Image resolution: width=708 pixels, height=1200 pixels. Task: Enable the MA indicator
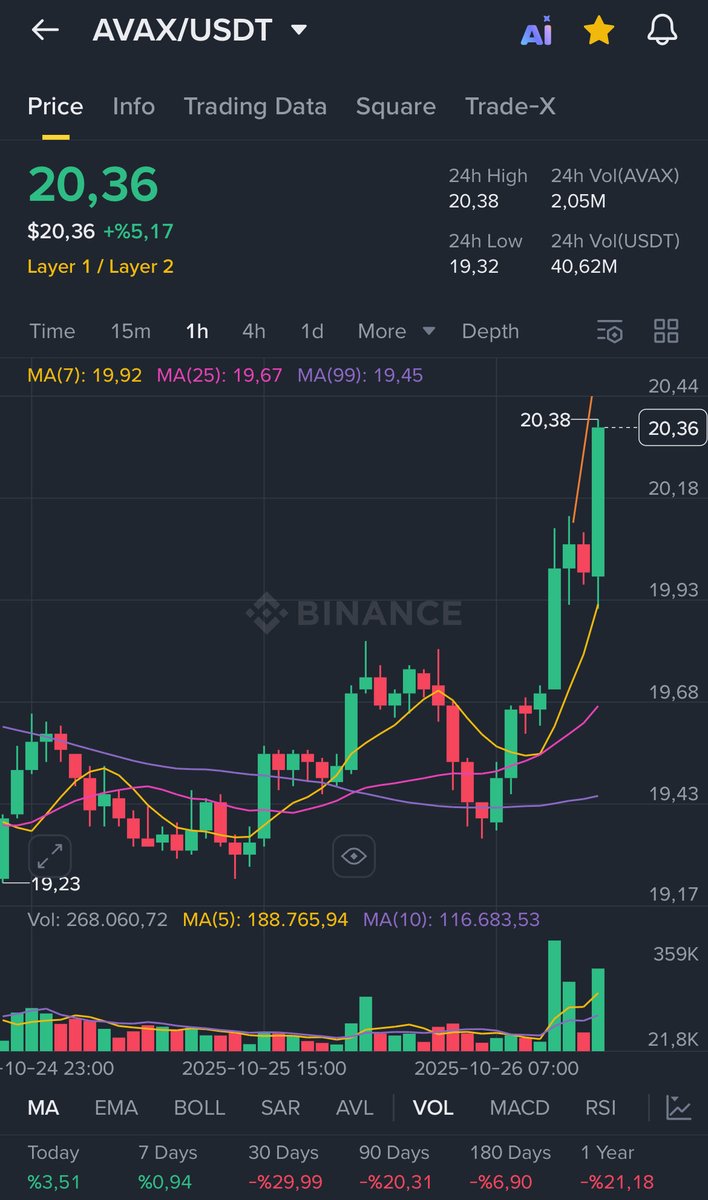[x=43, y=1107]
